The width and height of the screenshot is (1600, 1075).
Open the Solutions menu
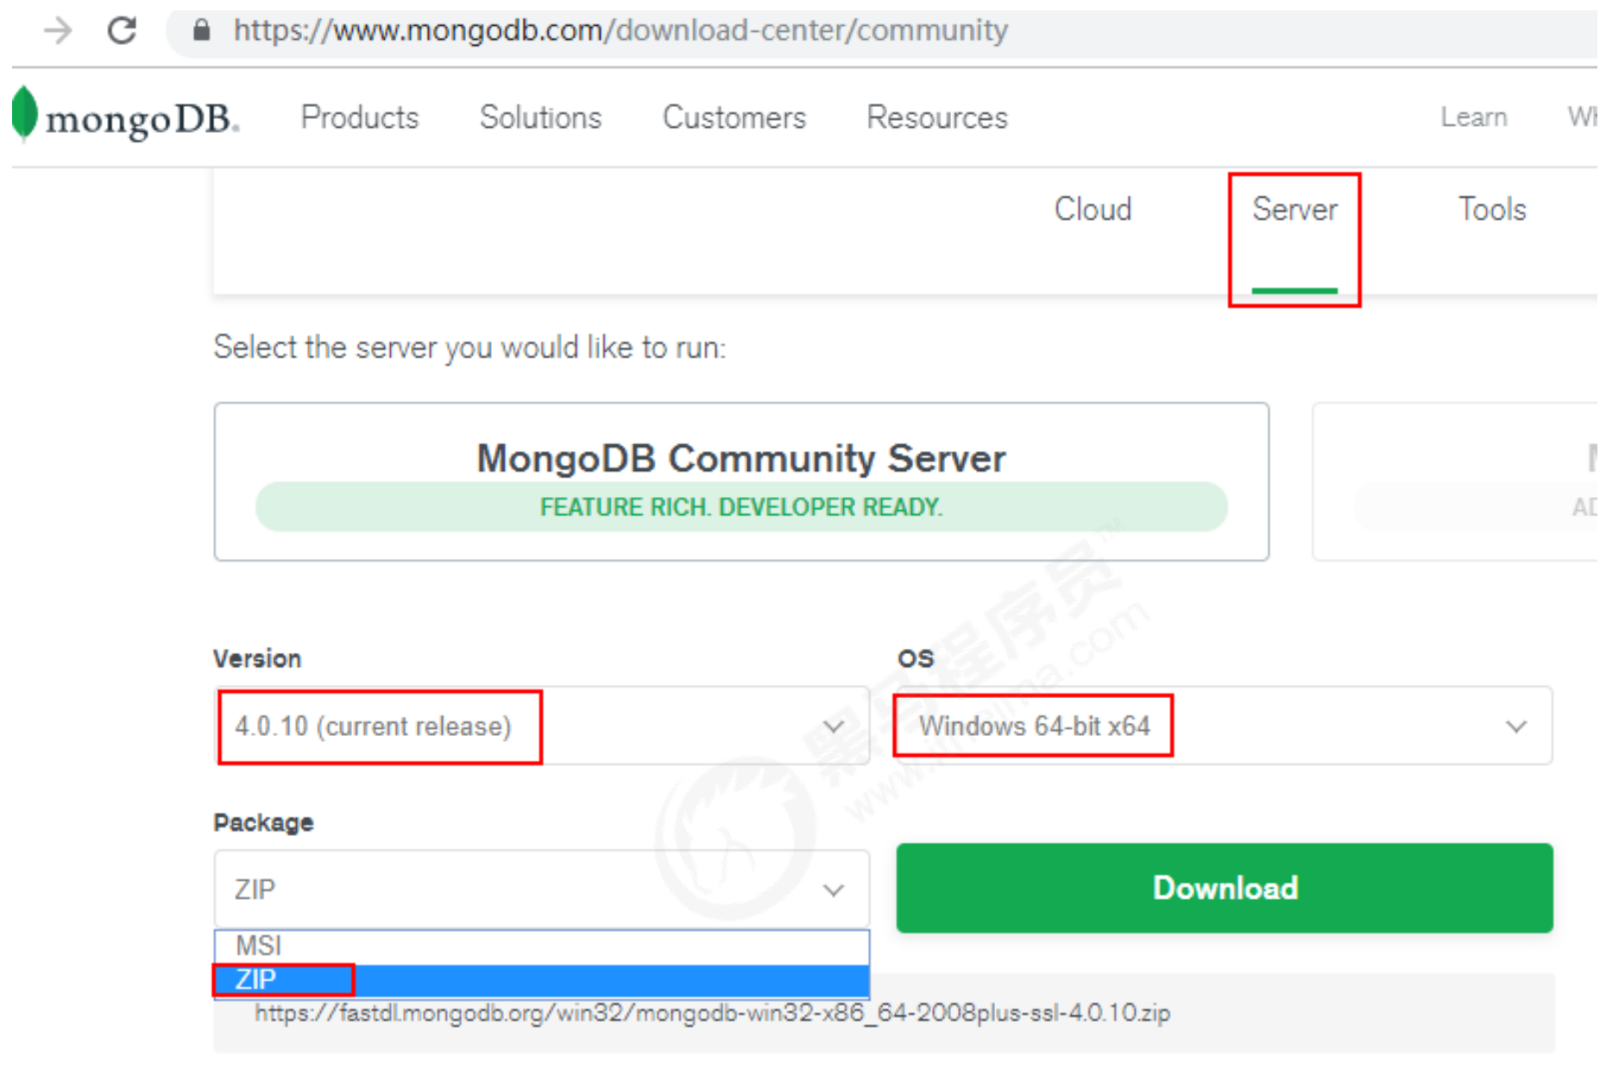coord(541,117)
